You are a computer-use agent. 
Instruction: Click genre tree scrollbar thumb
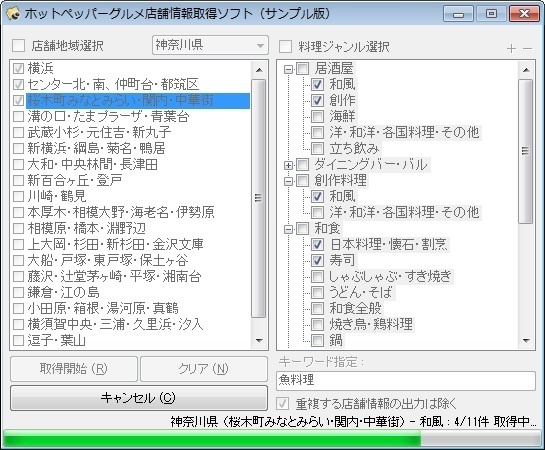(x=525, y=151)
